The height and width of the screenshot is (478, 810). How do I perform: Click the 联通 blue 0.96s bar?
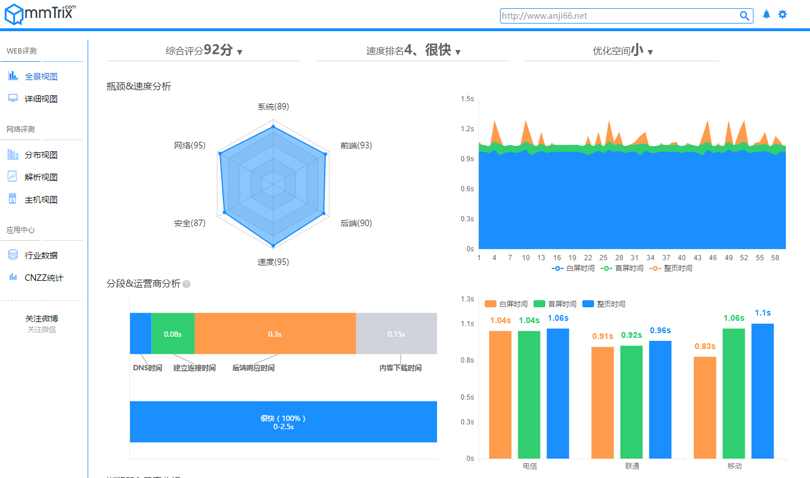(660, 399)
